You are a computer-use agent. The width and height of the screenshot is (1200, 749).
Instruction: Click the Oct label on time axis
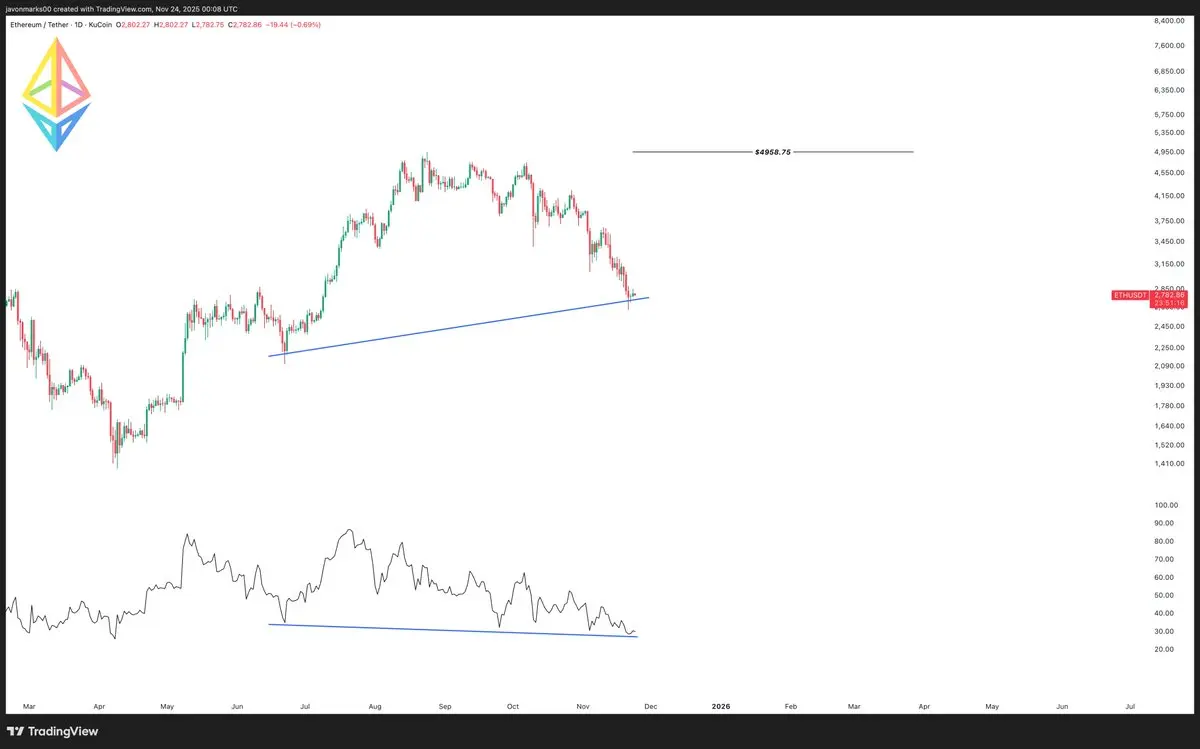[514, 706]
